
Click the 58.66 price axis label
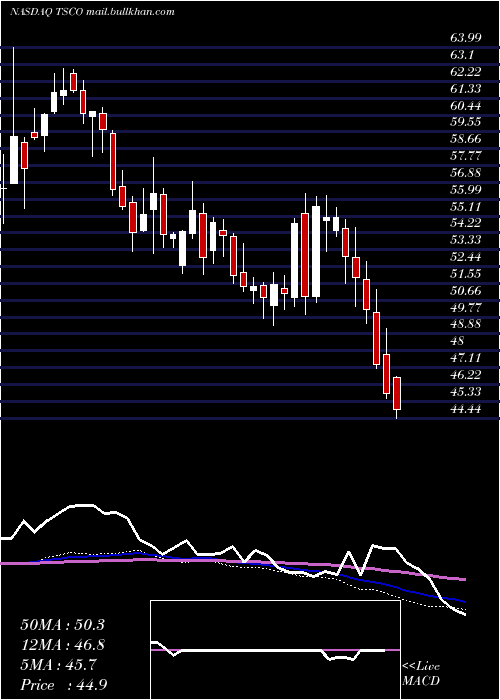(466, 139)
